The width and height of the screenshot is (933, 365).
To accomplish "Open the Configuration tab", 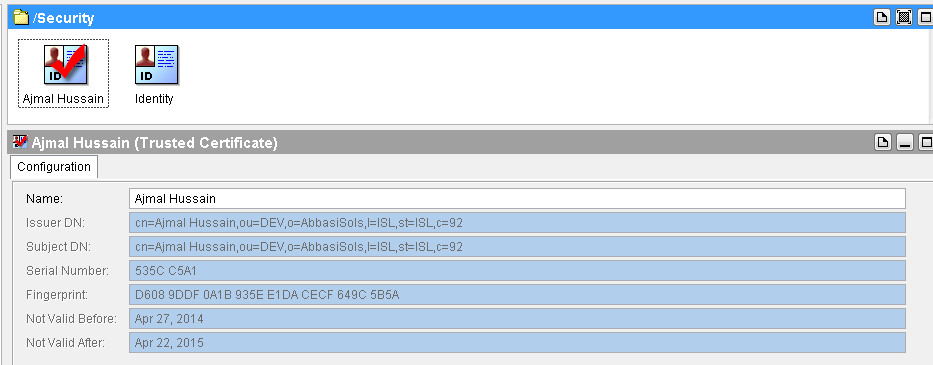I will tap(54, 167).
